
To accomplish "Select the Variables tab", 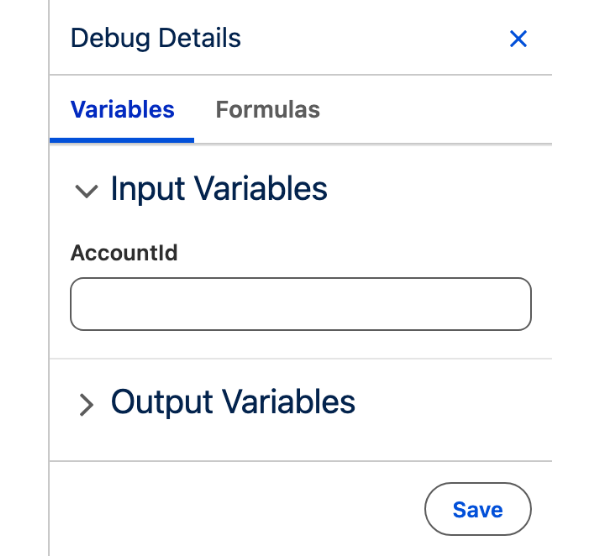I will [x=122, y=110].
